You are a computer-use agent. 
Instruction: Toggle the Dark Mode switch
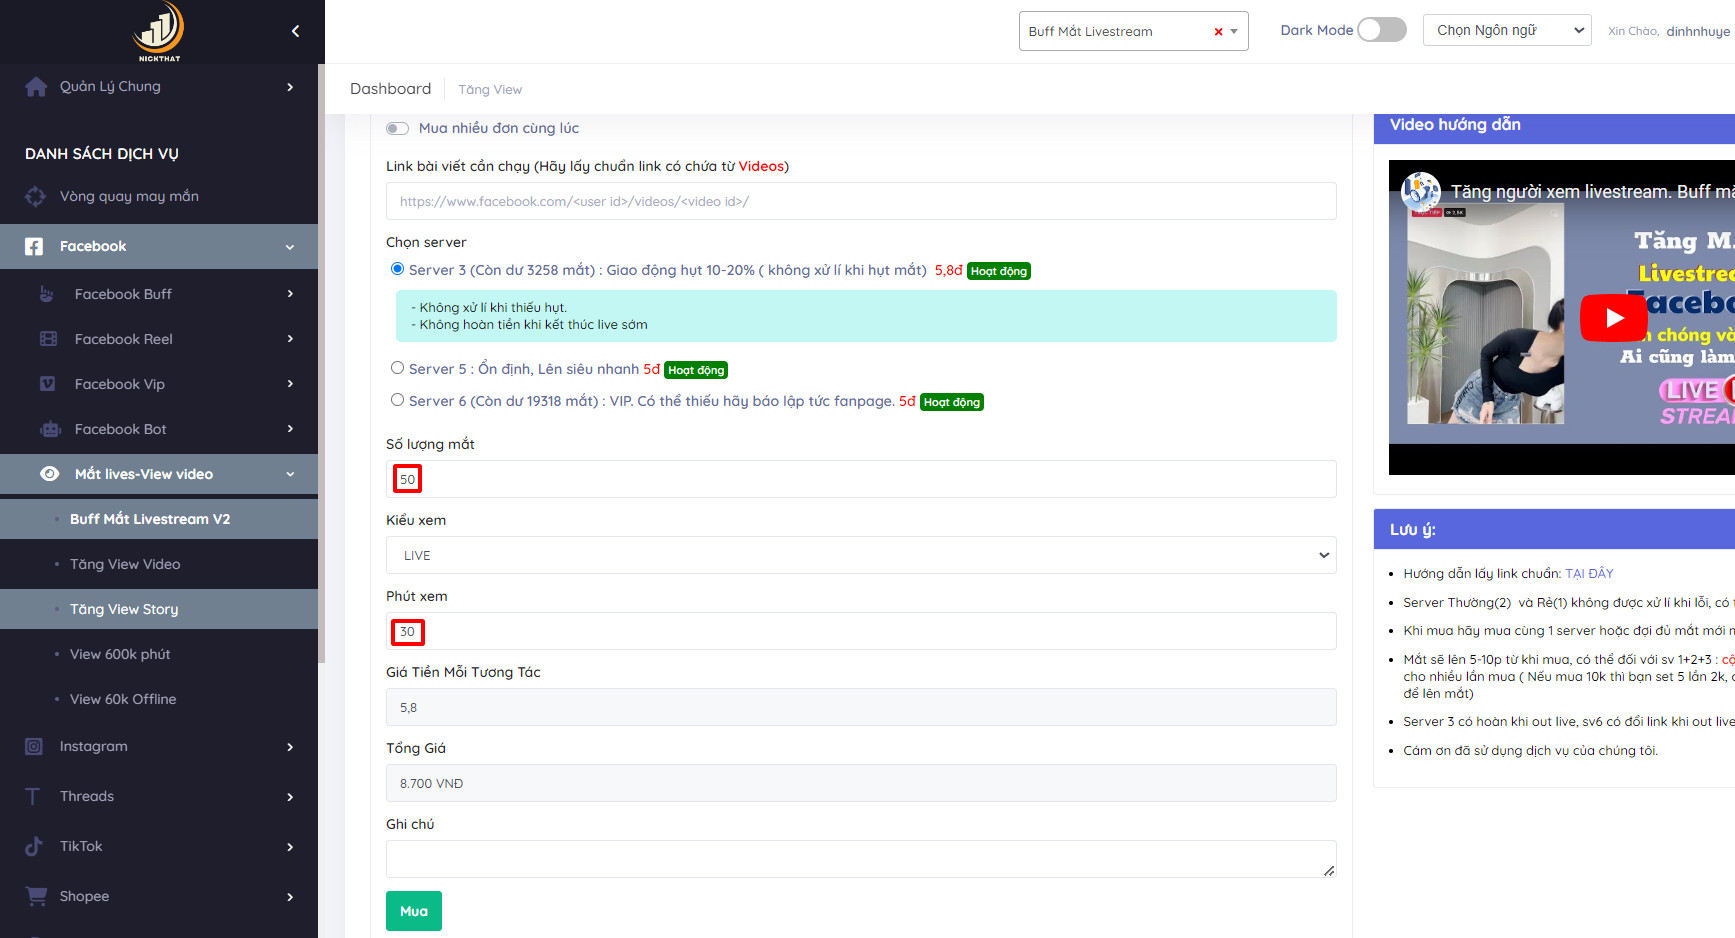(1381, 30)
